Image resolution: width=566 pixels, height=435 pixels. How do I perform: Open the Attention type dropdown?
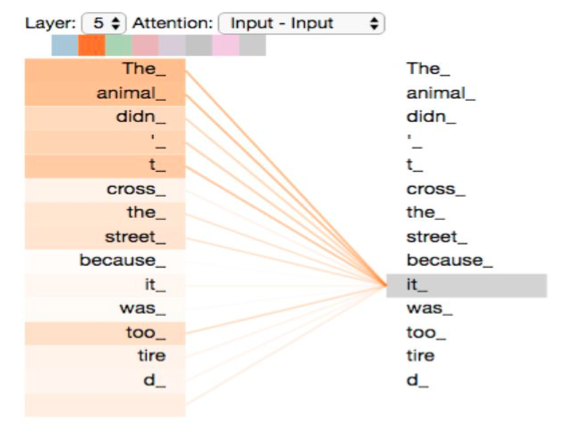[x=302, y=23]
